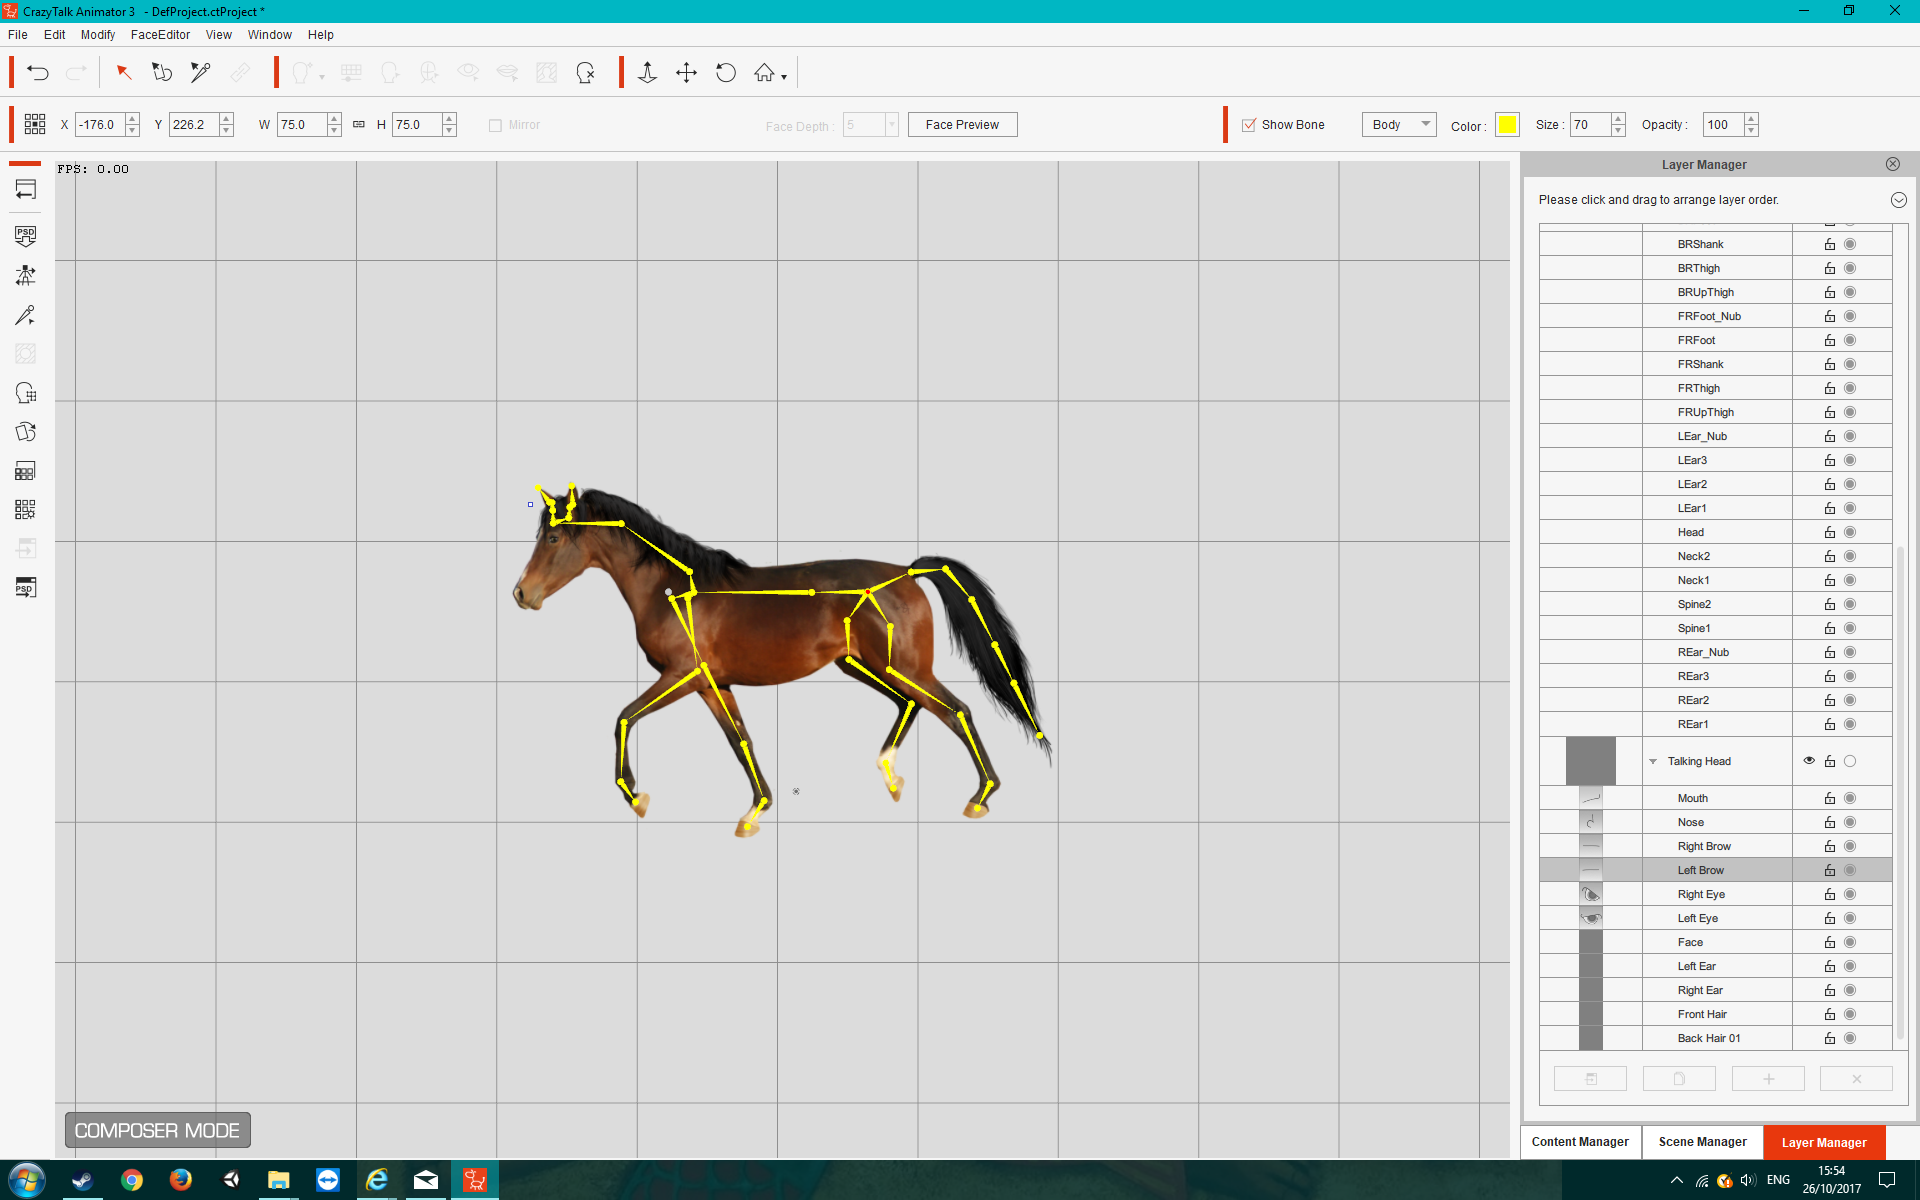The width and height of the screenshot is (1920, 1200).
Task: Click the export PSD sidebar icon
Action: [x=26, y=588]
